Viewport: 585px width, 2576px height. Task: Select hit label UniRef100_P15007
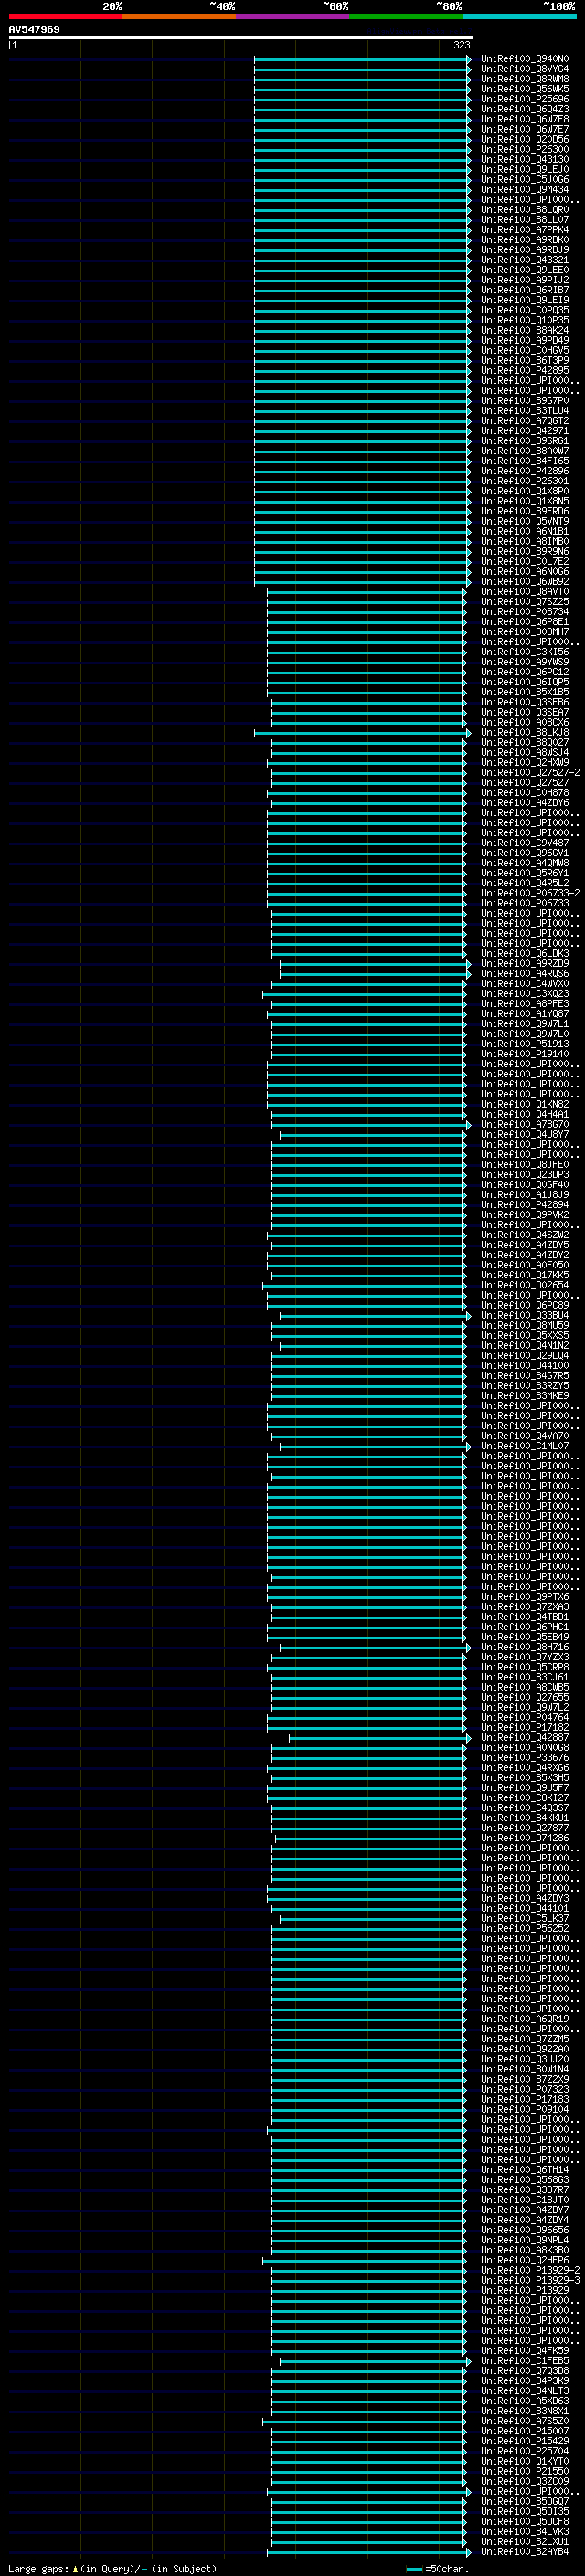click(524, 2430)
